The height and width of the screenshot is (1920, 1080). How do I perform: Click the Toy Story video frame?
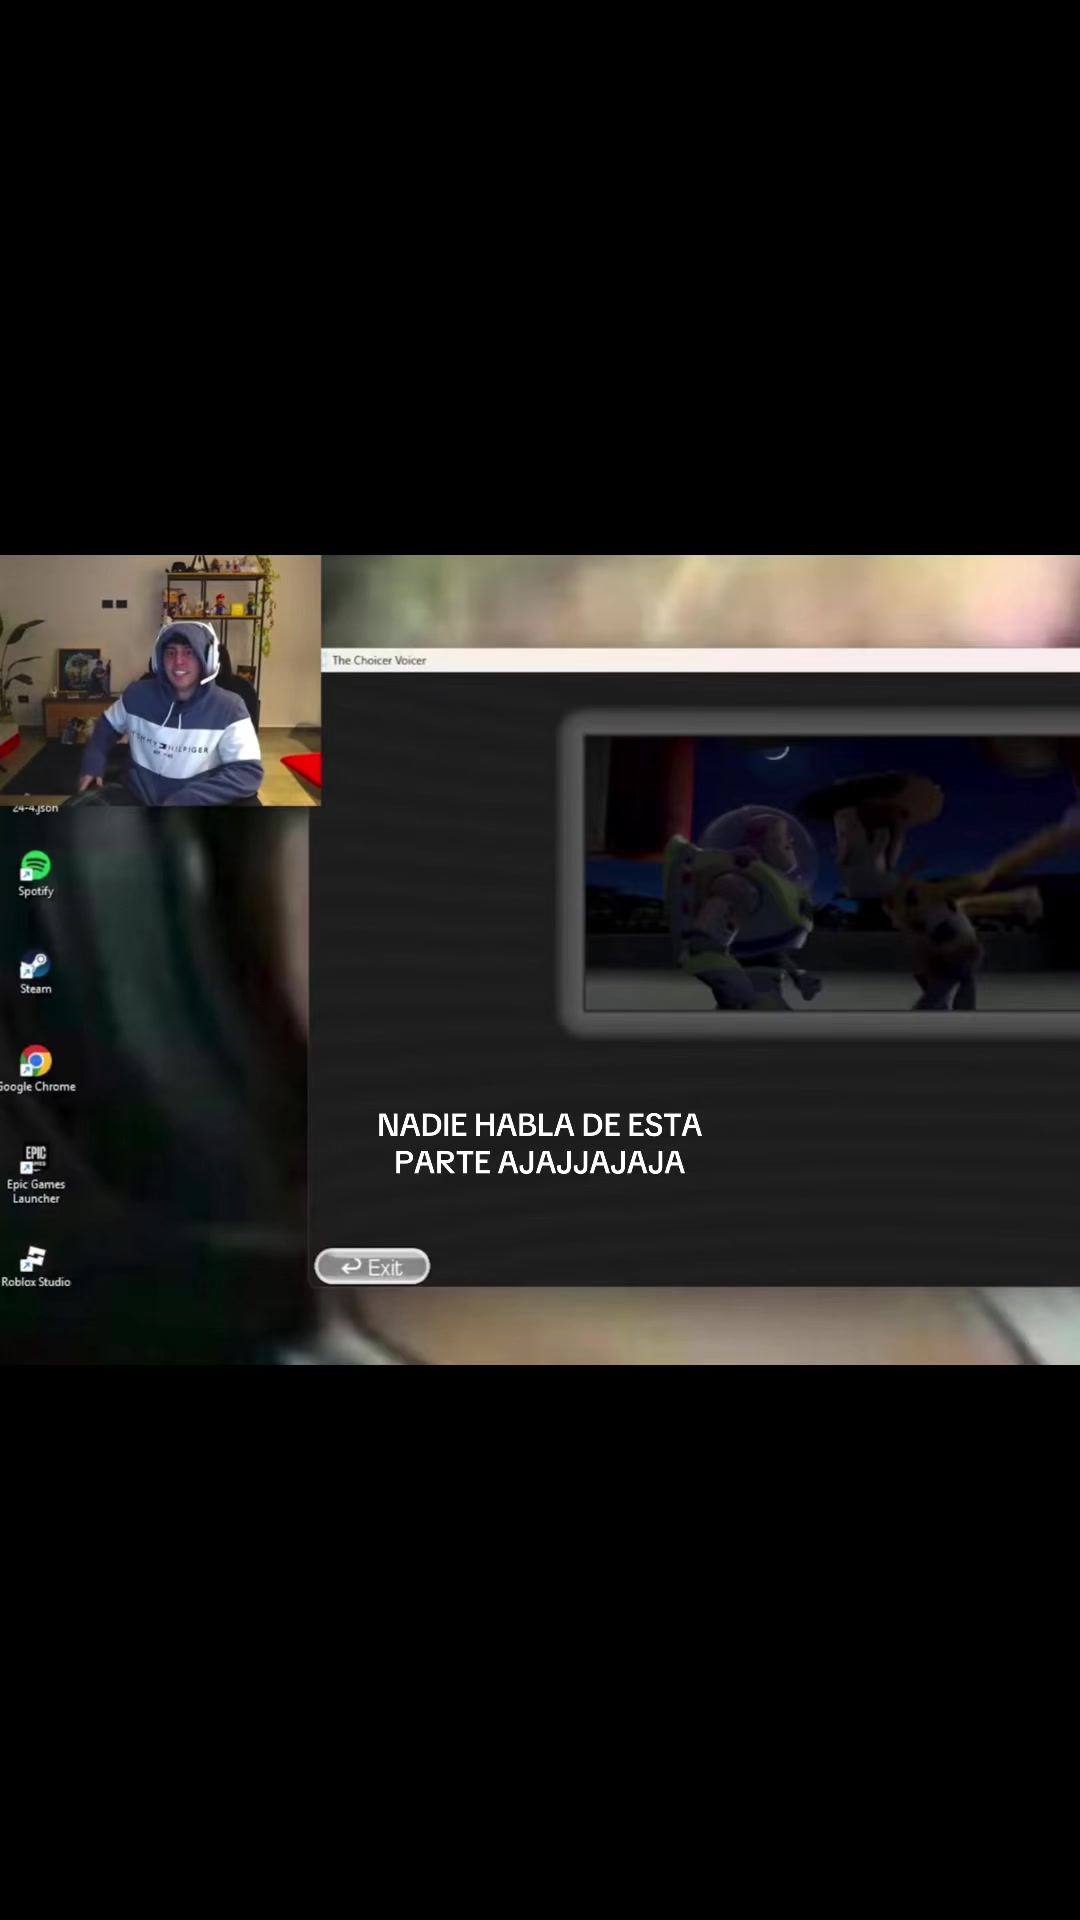[x=831, y=873]
